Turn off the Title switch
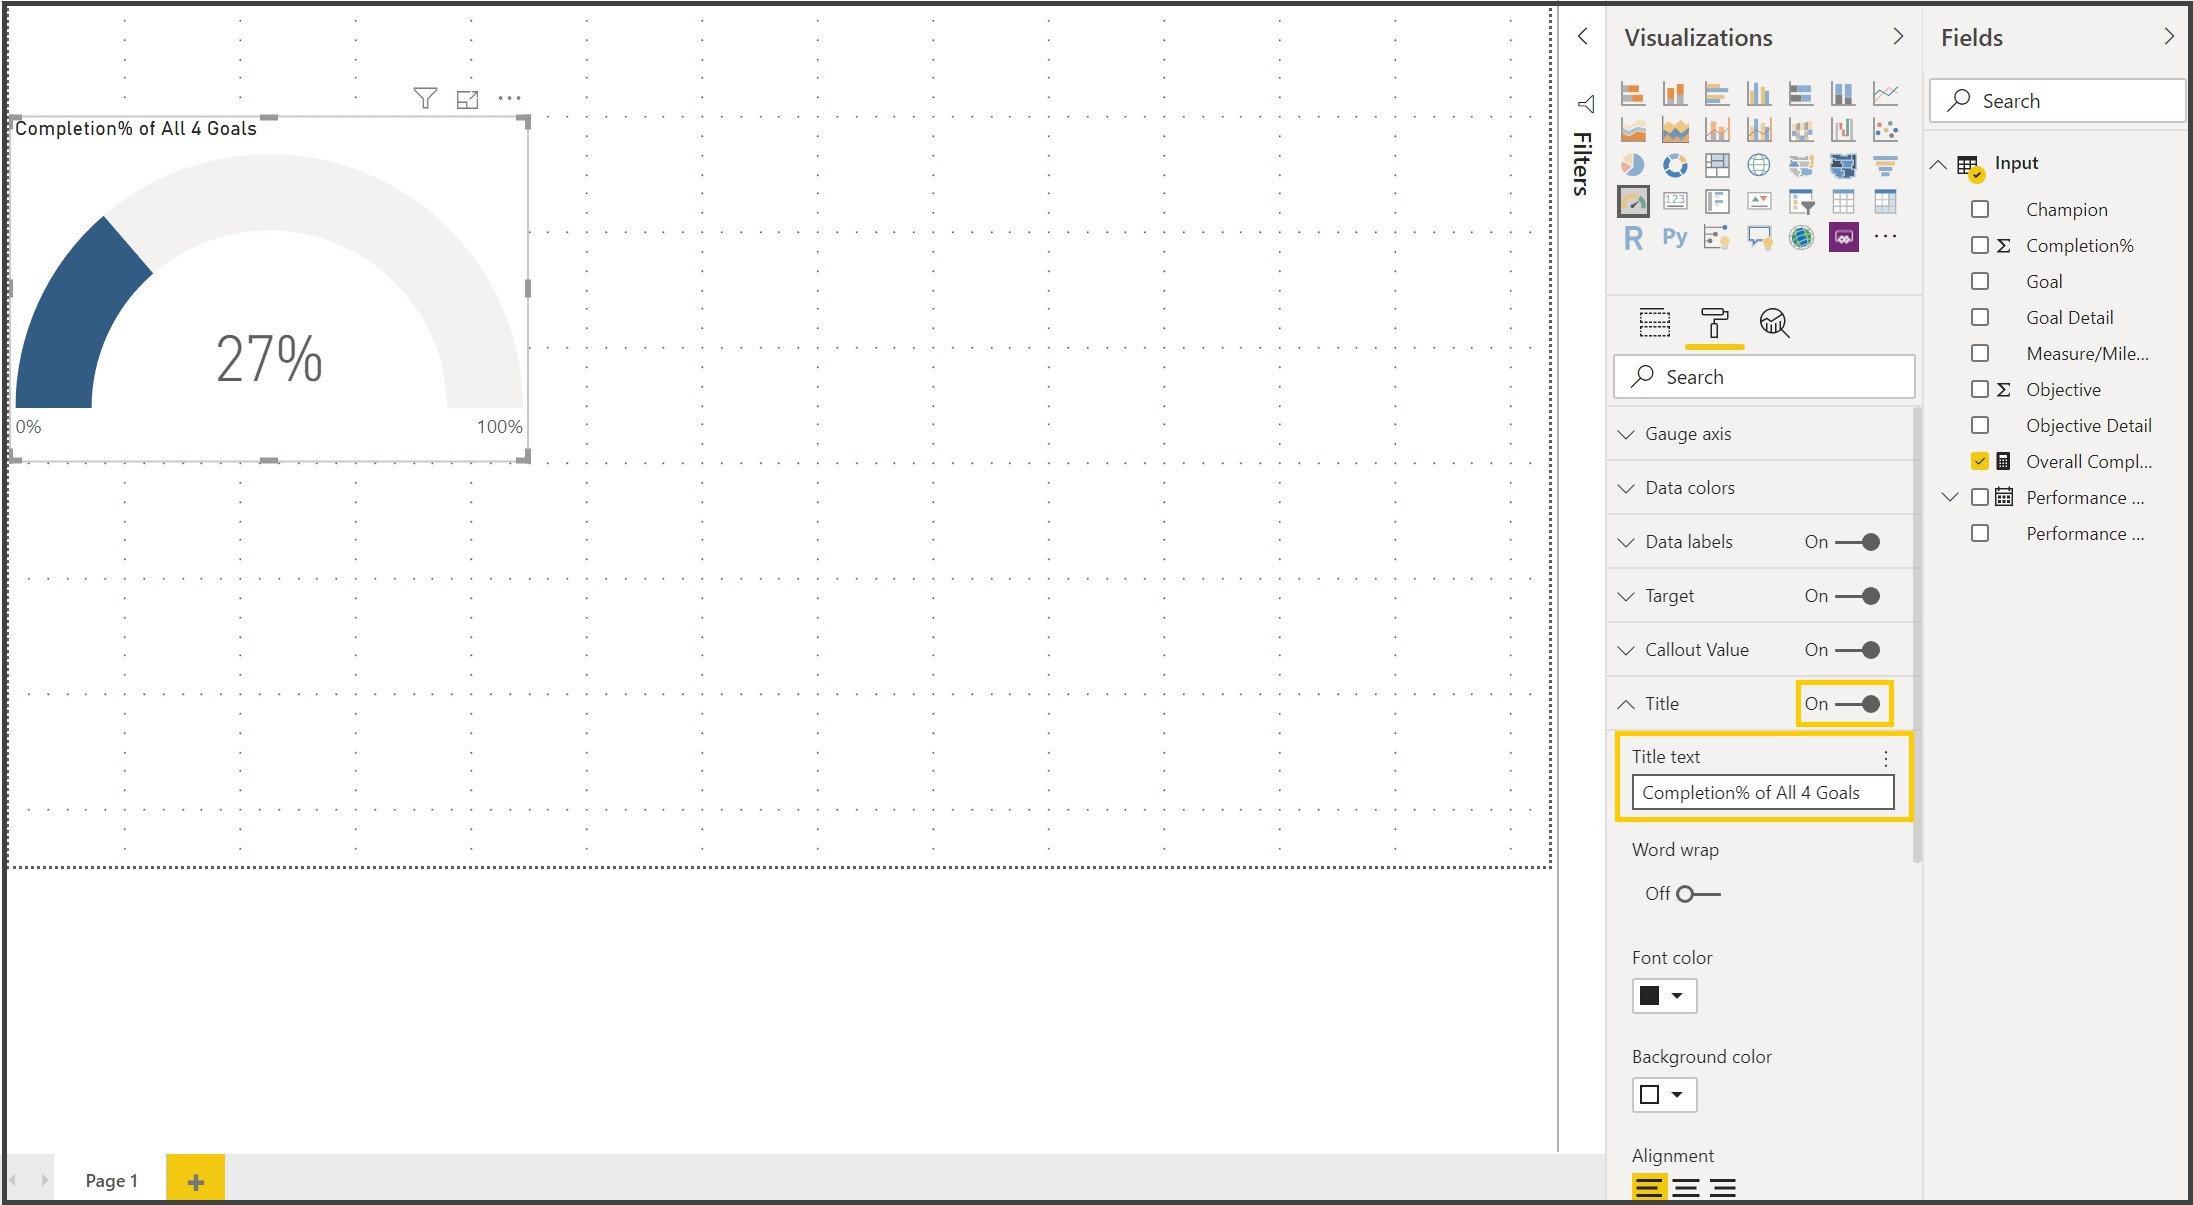This screenshot has width=2193, height=1205. point(1858,704)
